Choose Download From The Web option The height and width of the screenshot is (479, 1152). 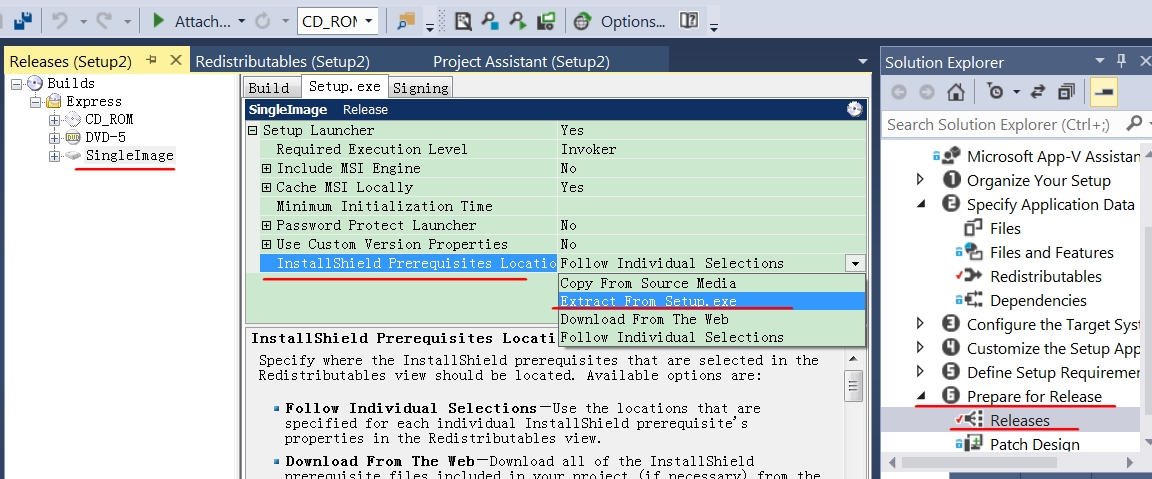[x=711, y=319]
